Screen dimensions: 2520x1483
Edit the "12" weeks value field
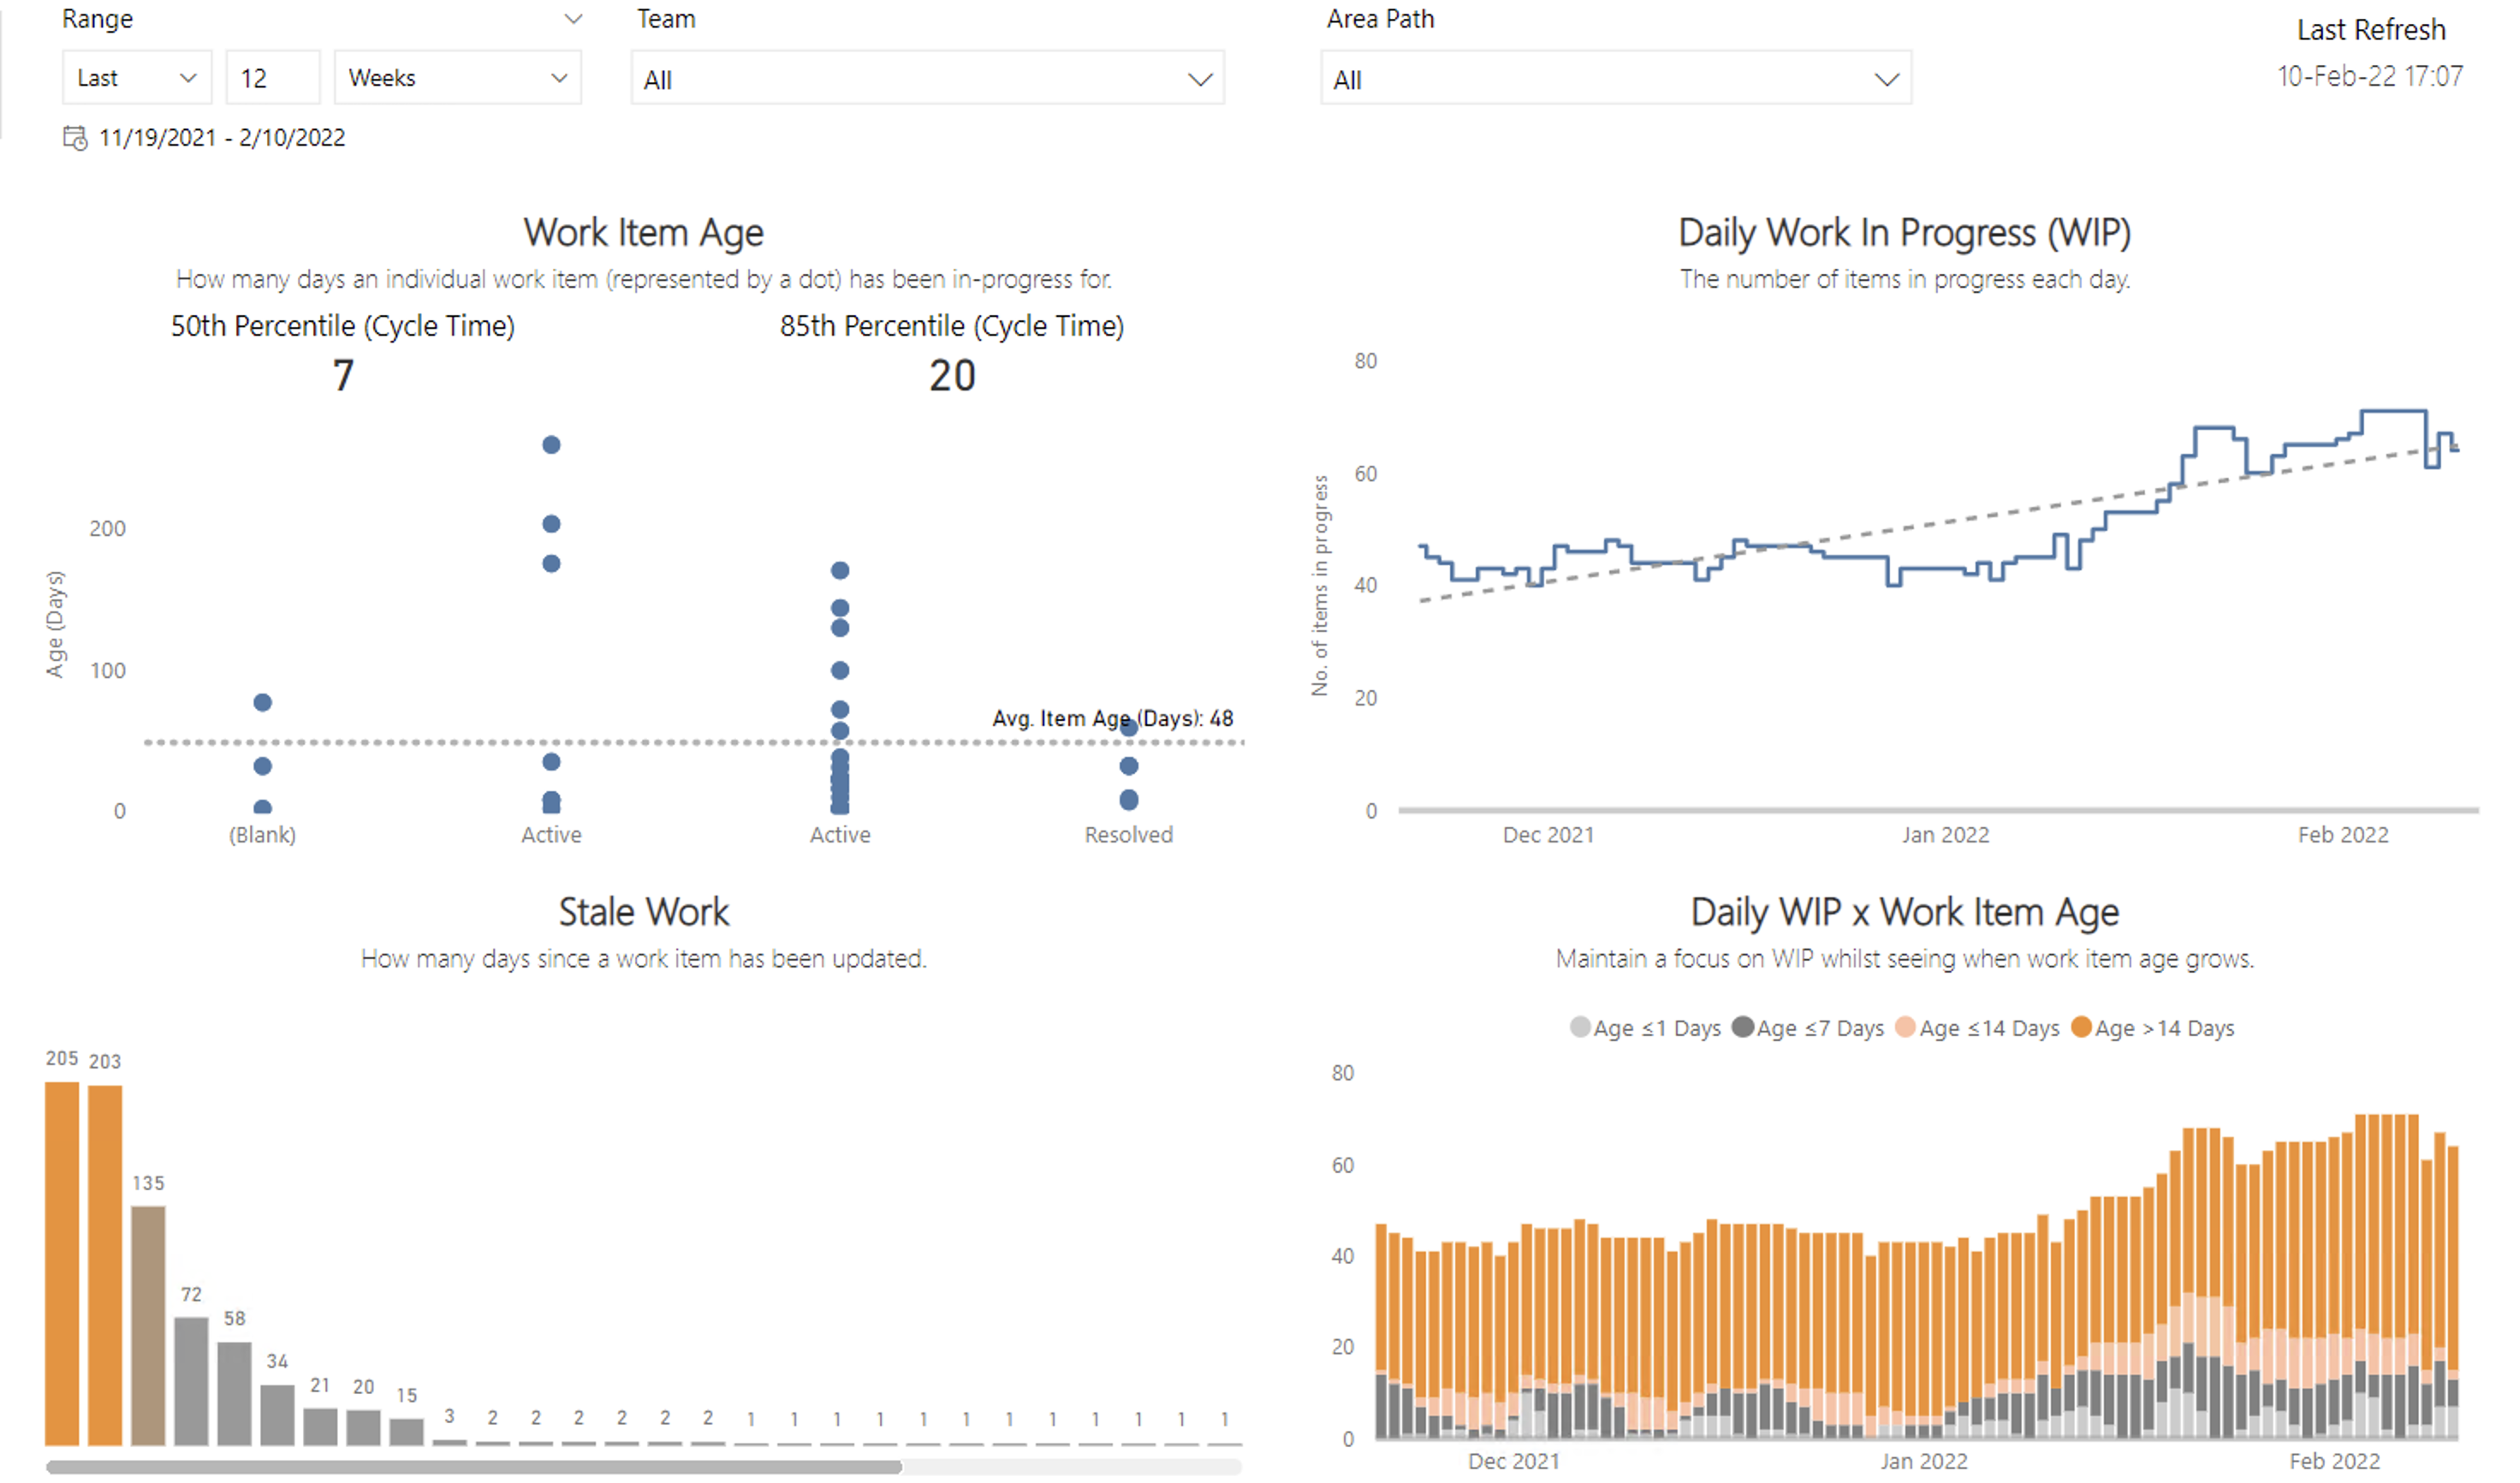click(272, 77)
